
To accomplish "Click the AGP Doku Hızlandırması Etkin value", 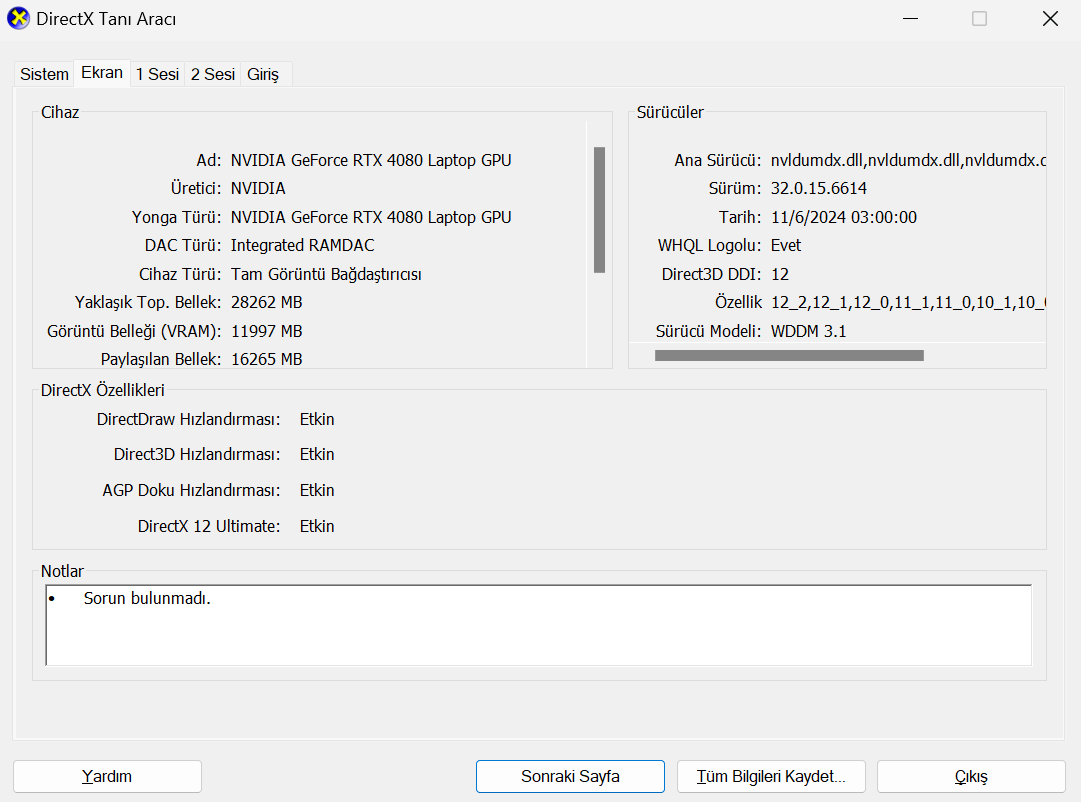I will click(317, 490).
